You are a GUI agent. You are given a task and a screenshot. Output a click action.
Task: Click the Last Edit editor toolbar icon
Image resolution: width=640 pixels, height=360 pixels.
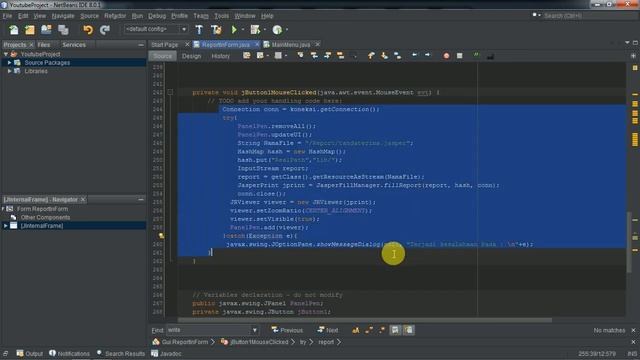pyautogui.click(x=247, y=56)
